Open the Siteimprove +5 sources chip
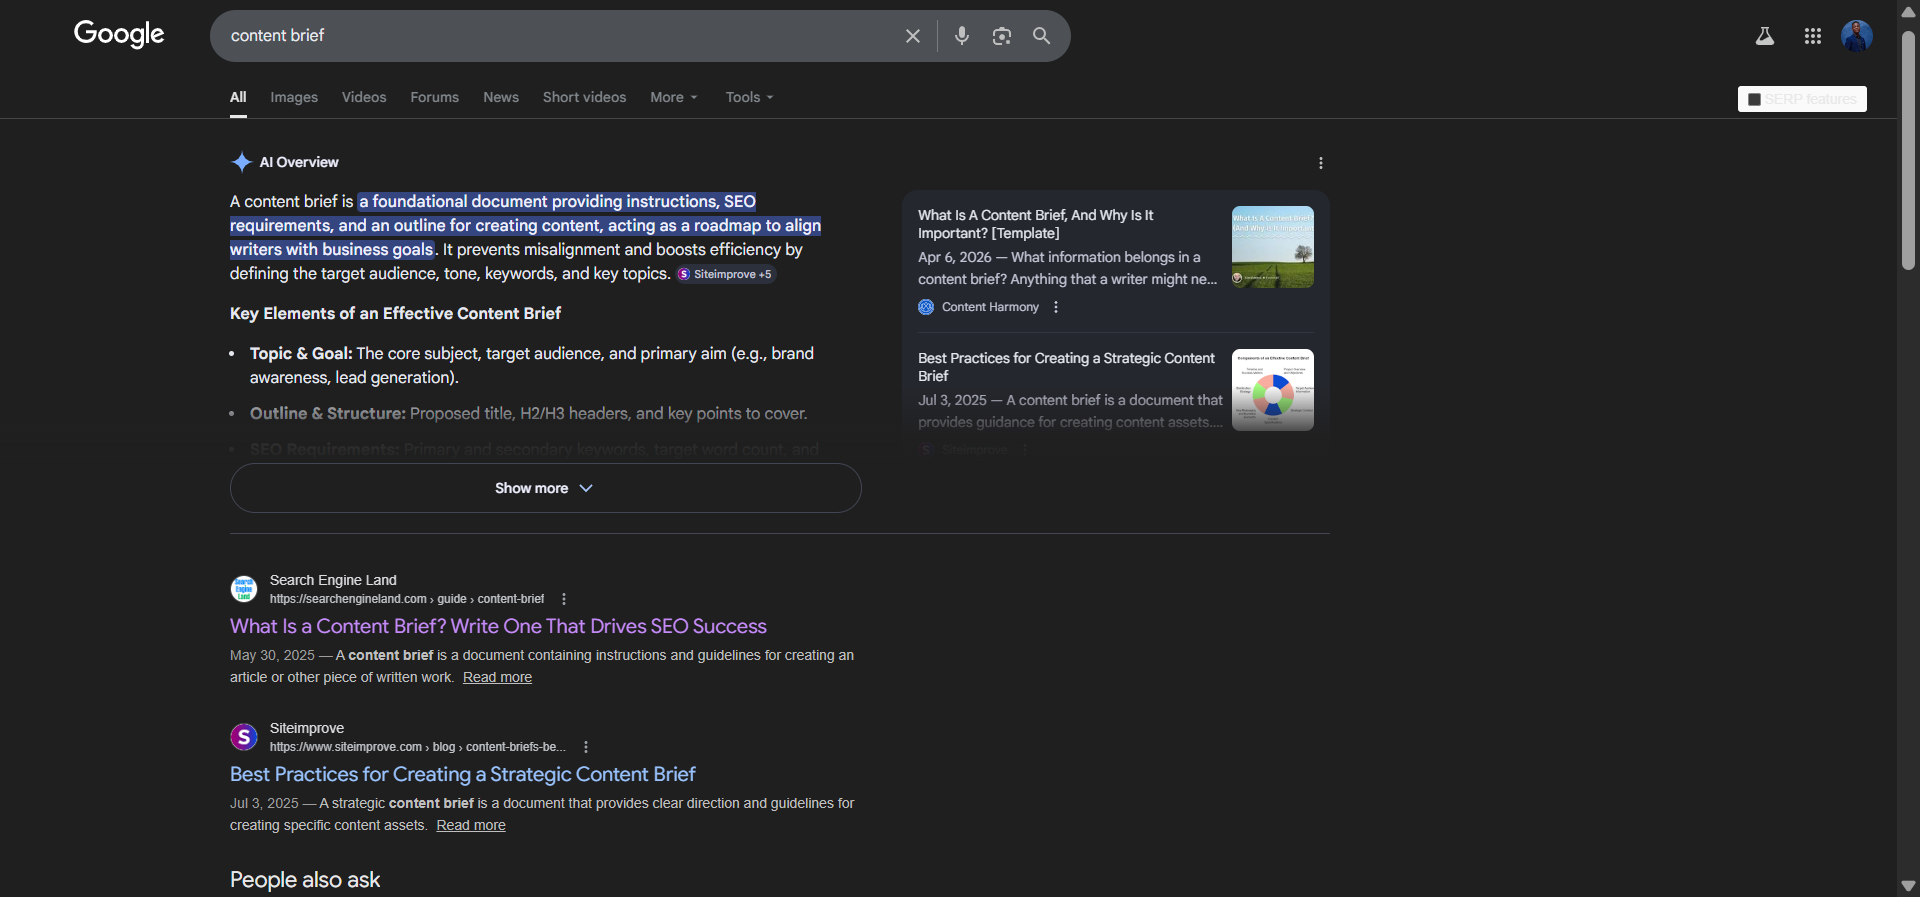 point(726,274)
